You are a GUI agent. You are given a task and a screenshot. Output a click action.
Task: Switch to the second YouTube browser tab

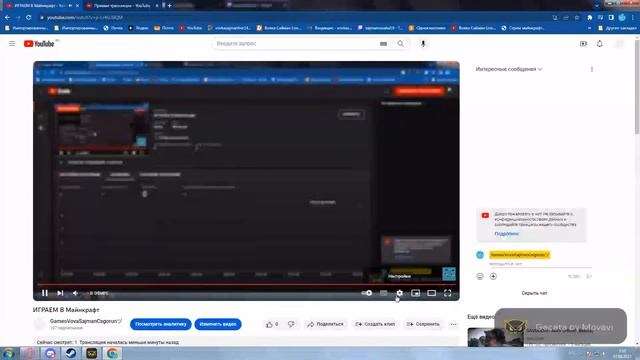122,6
